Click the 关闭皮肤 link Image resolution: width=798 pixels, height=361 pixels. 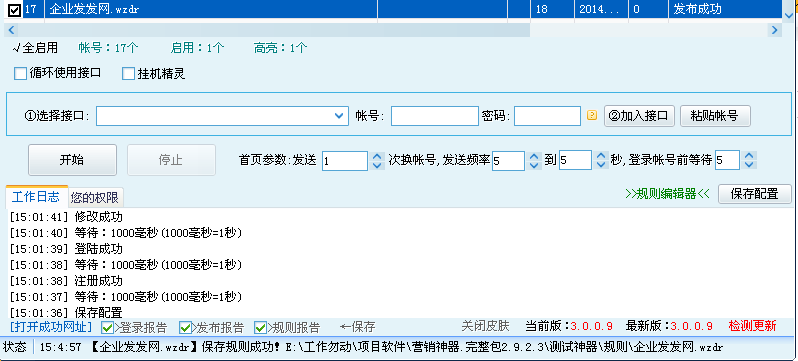(485, 326)
